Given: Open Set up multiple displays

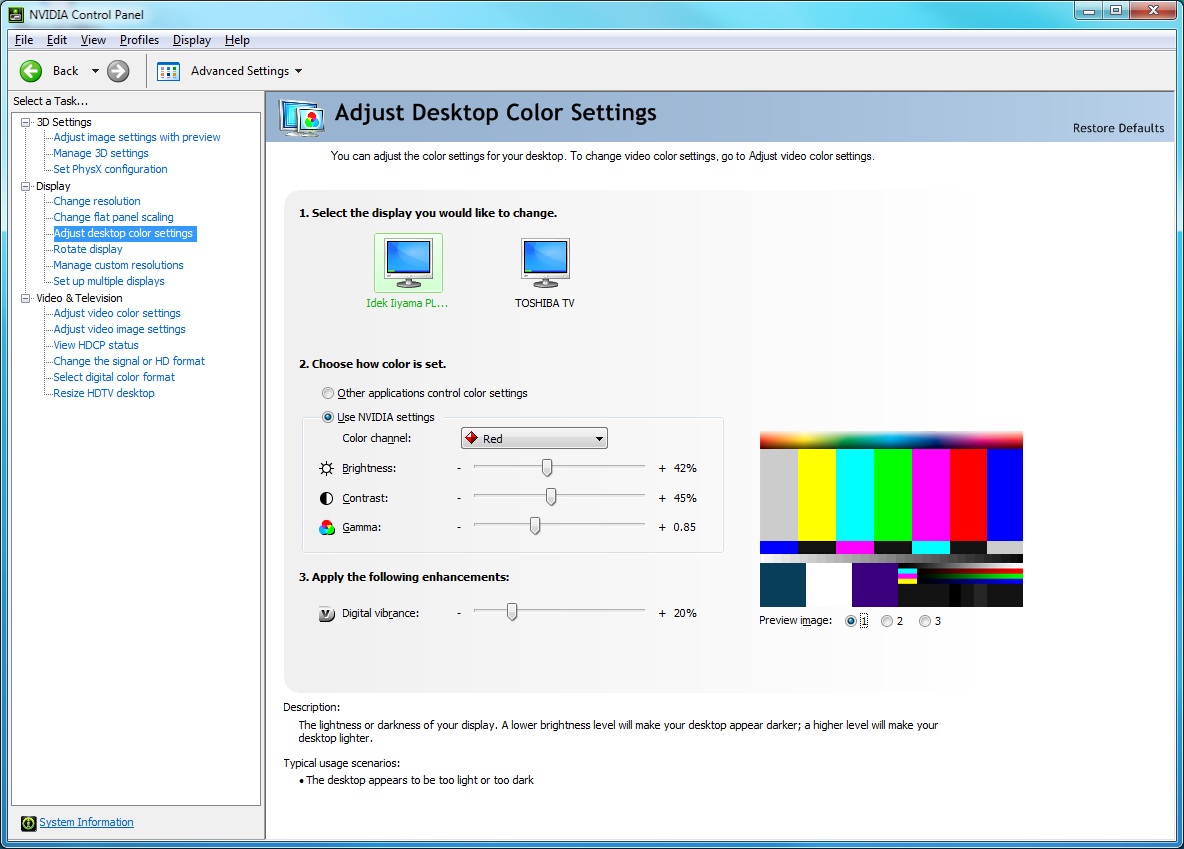Looking at the screenshot, I should click(109, 281).
